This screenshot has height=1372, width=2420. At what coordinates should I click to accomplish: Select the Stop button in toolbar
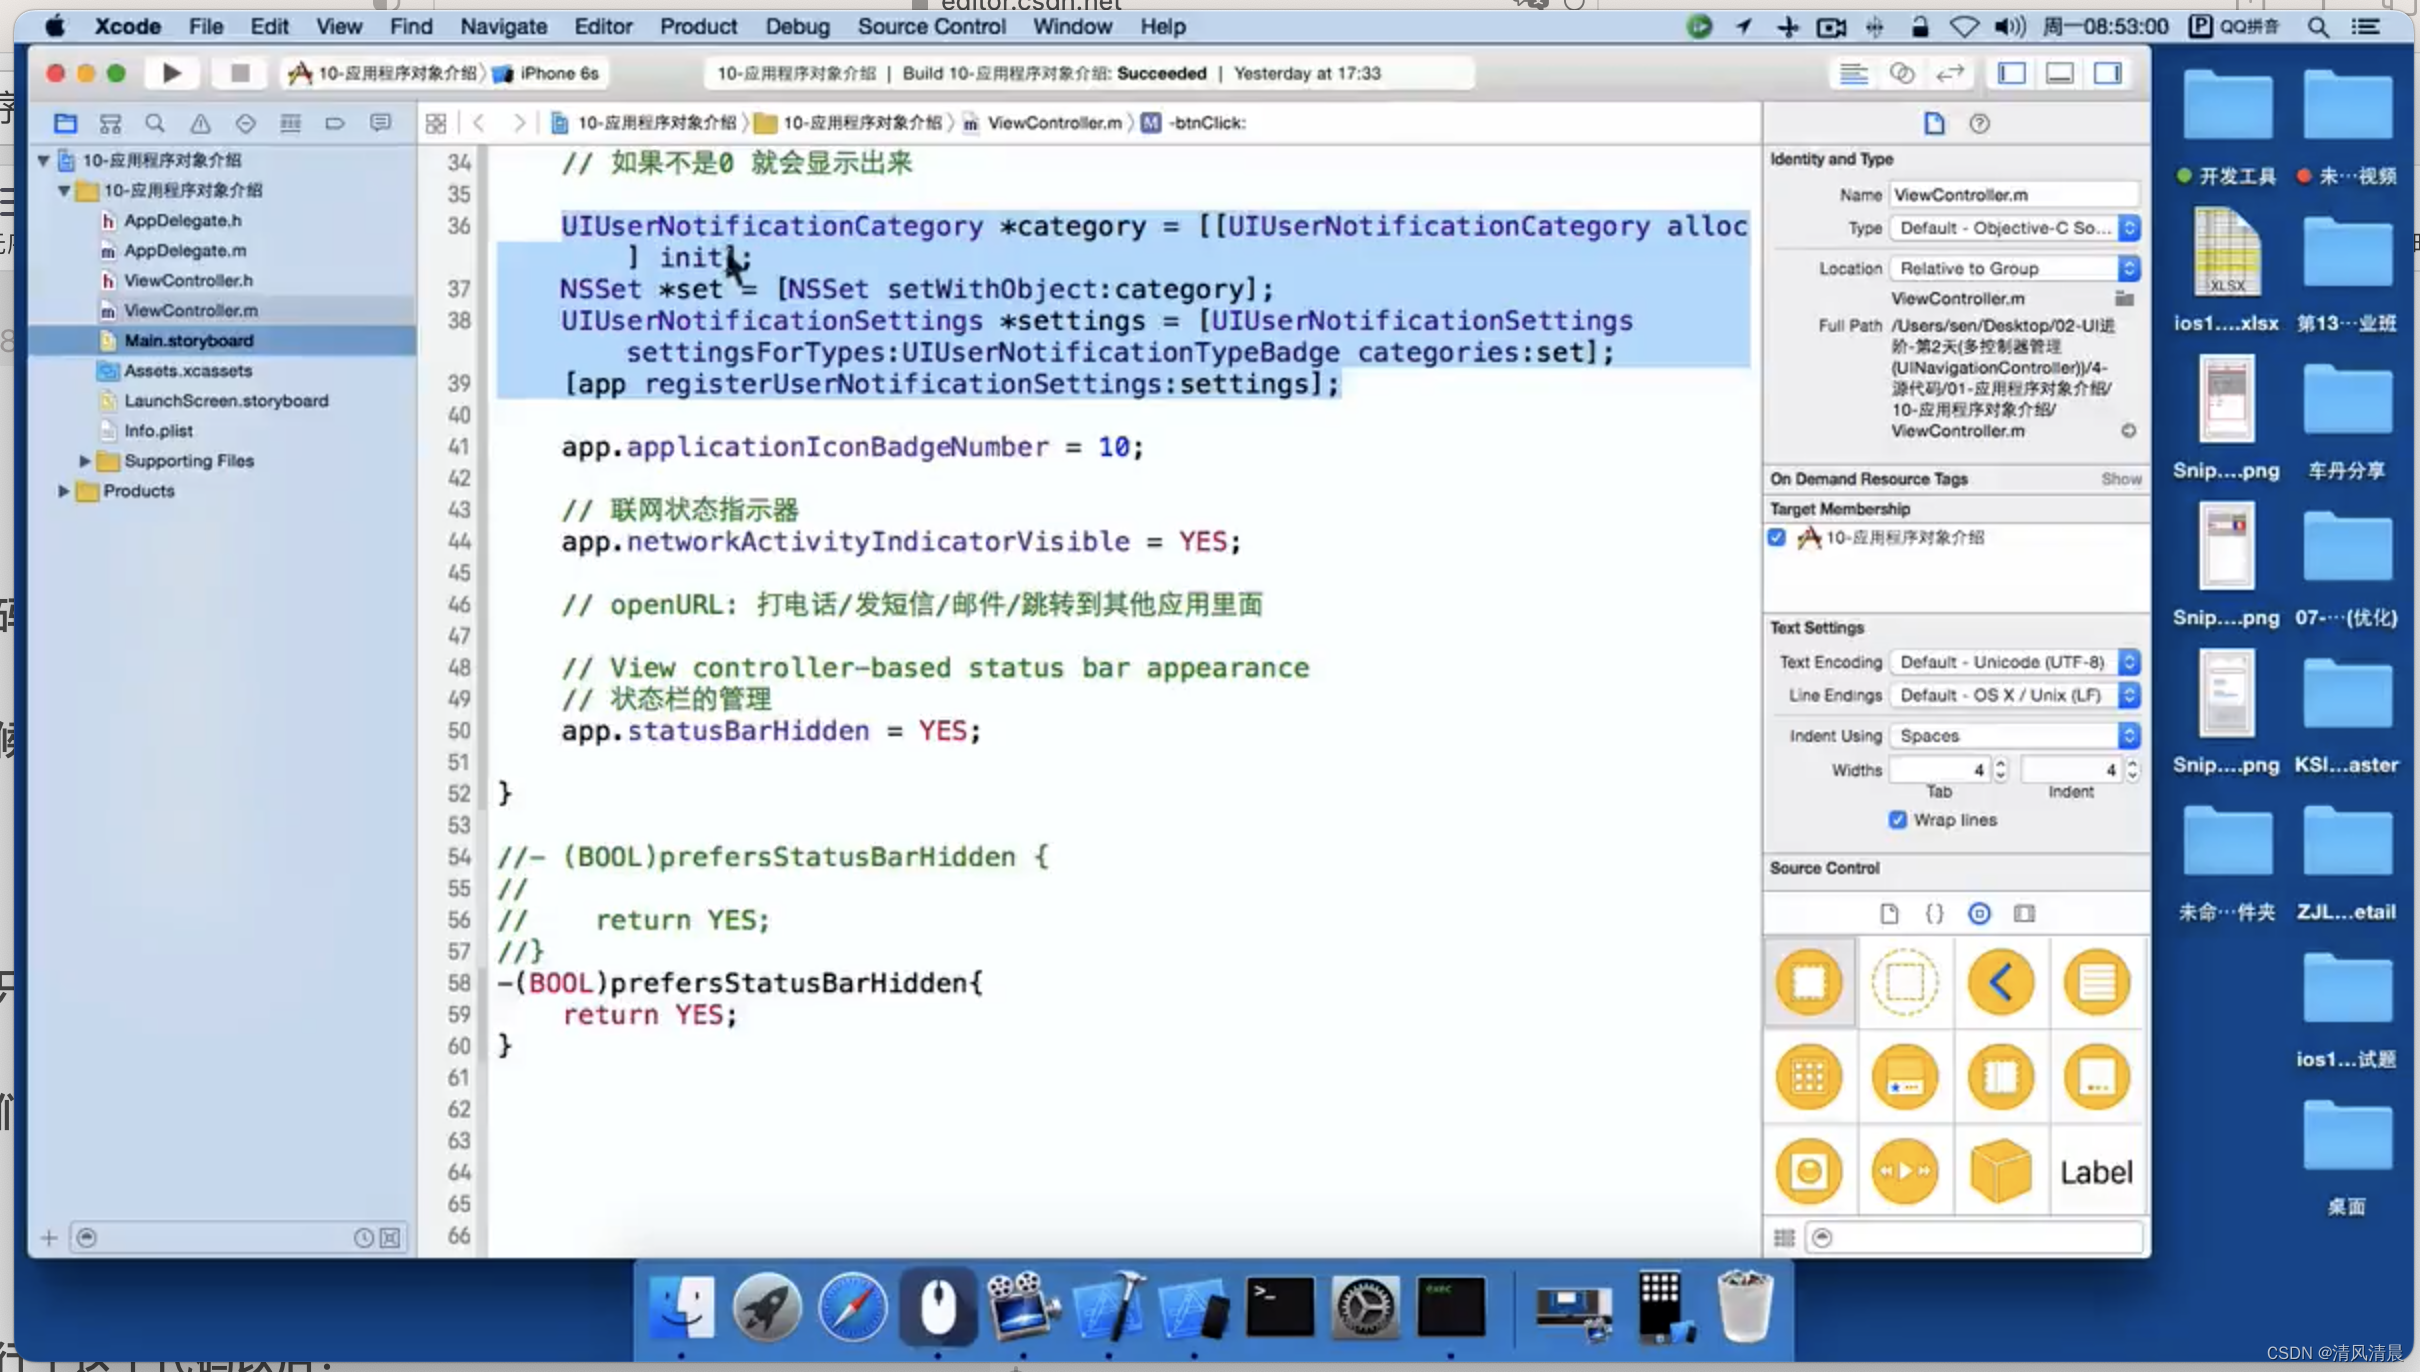coord(238,72)
